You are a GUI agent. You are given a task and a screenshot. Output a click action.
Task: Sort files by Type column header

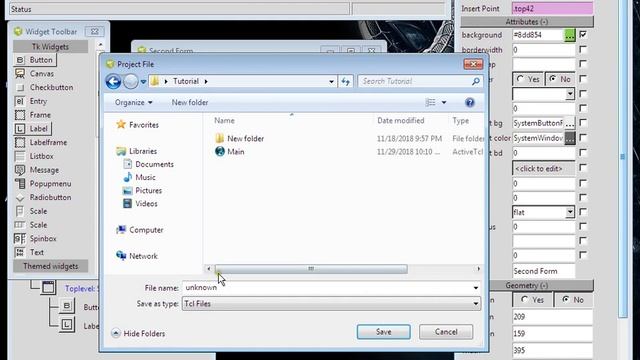click(460, 120)
